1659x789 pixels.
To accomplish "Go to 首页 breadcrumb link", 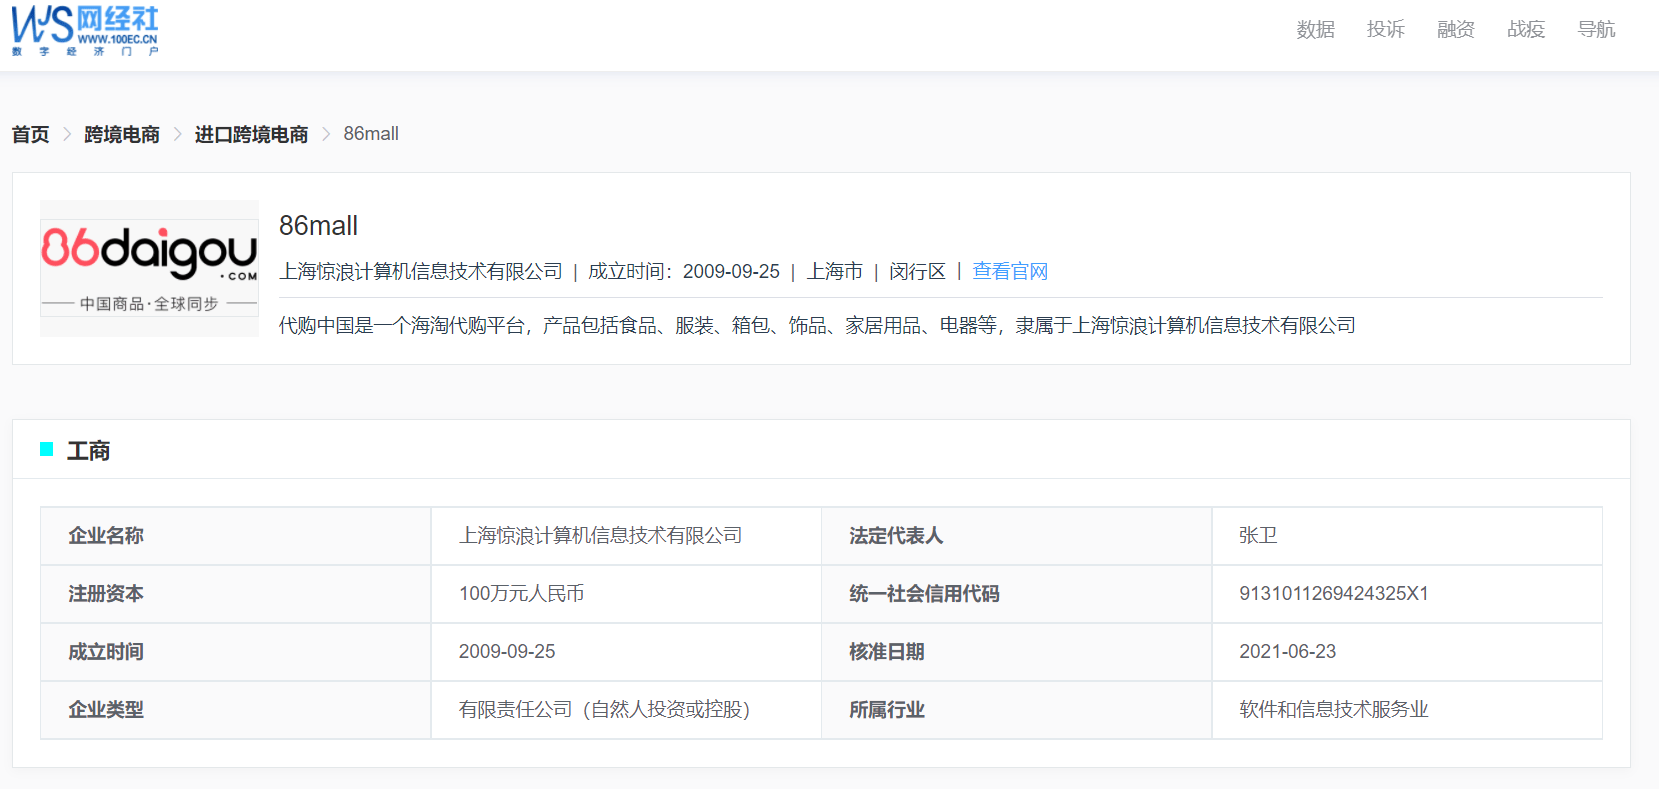I will click(x=30, y=134).
